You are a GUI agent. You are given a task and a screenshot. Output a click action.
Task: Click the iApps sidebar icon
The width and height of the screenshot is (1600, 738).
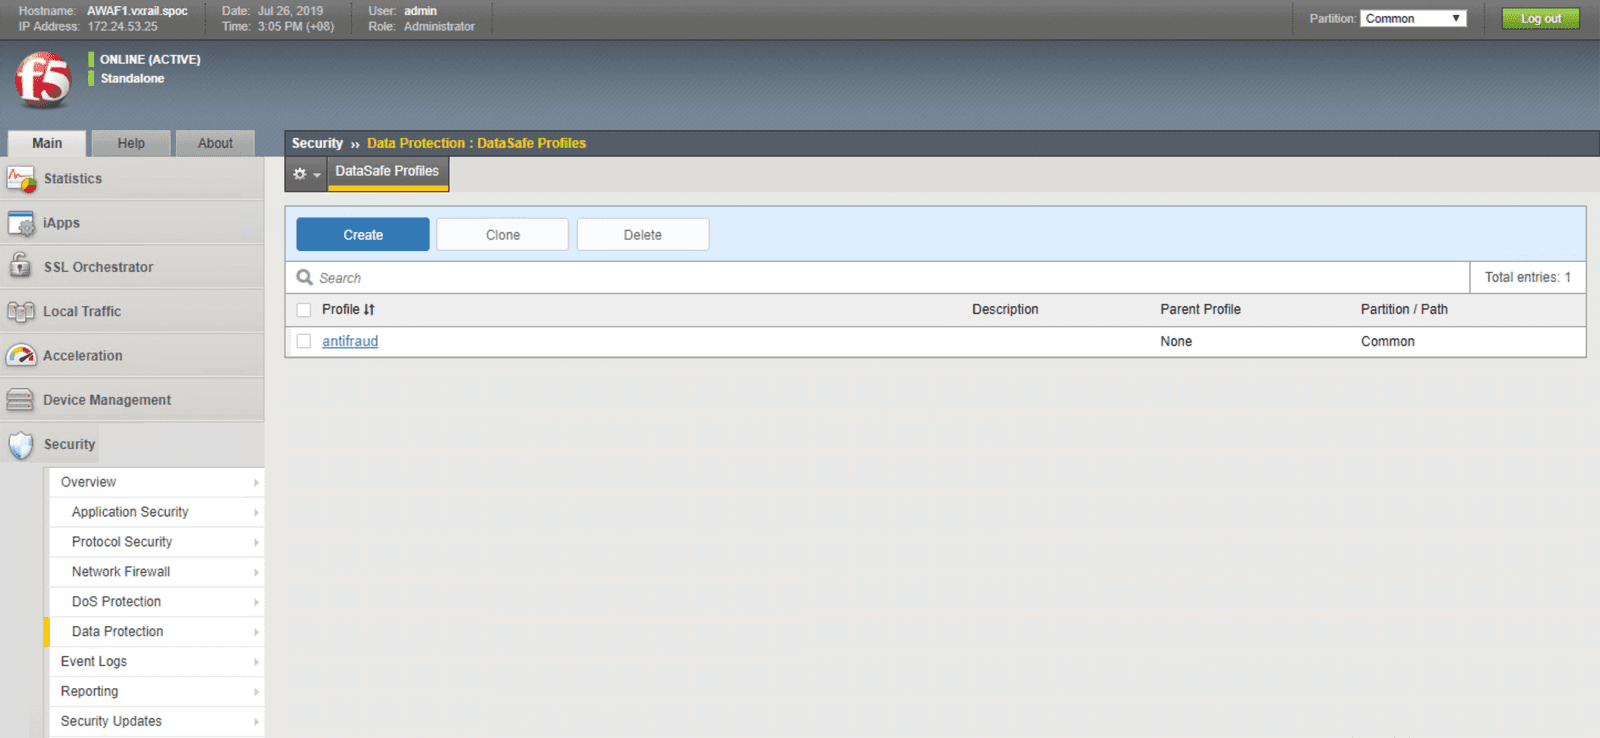tap(21, 223)
